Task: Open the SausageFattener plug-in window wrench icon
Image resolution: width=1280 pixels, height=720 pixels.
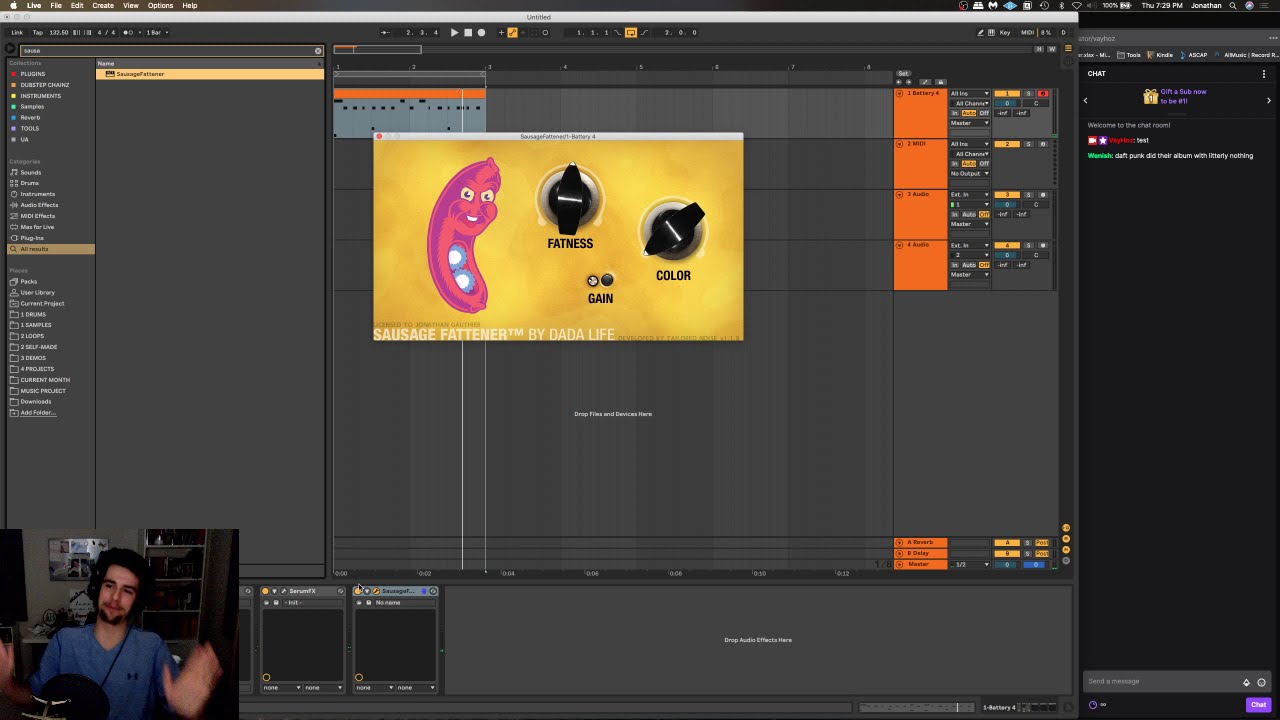Action: pyautogui.click(x=376, y=591)
